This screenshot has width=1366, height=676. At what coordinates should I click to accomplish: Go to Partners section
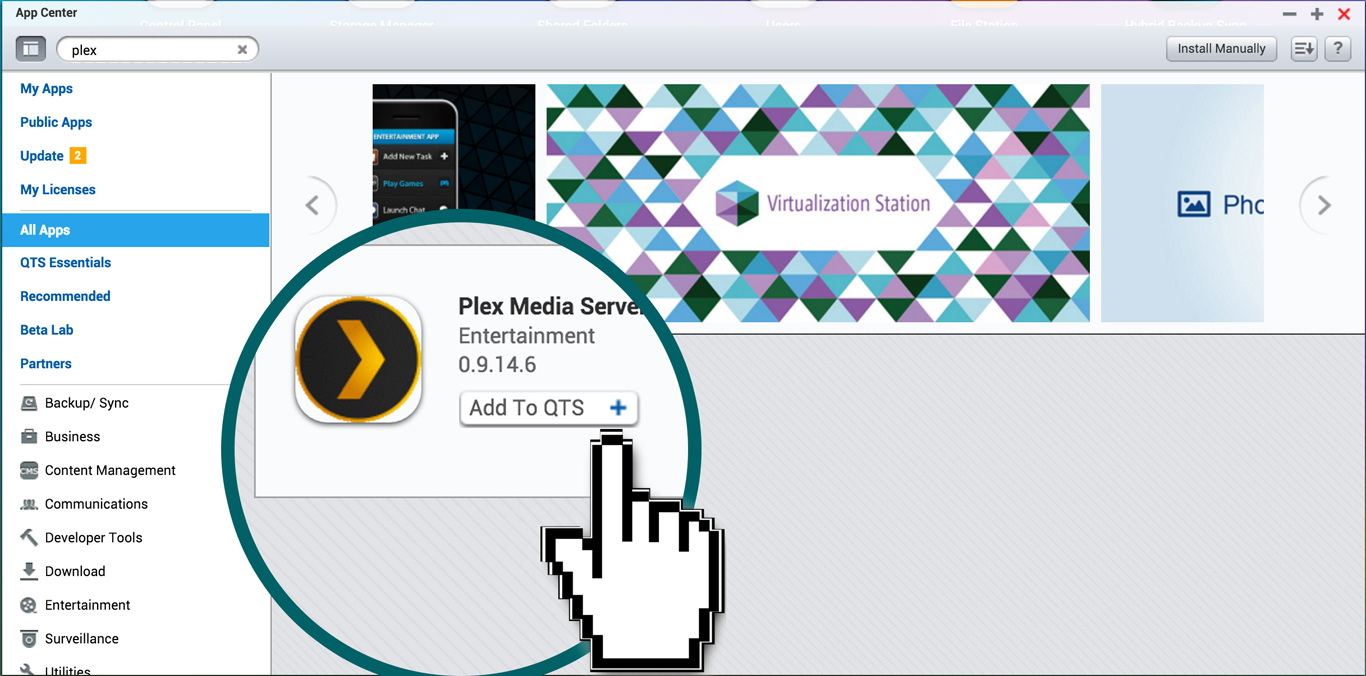(x=46, y=364)
